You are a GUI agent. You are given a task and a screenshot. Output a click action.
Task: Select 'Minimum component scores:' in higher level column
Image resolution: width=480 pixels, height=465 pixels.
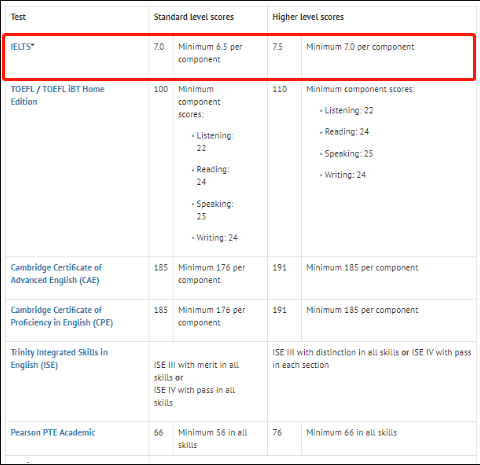click(360, 89)
